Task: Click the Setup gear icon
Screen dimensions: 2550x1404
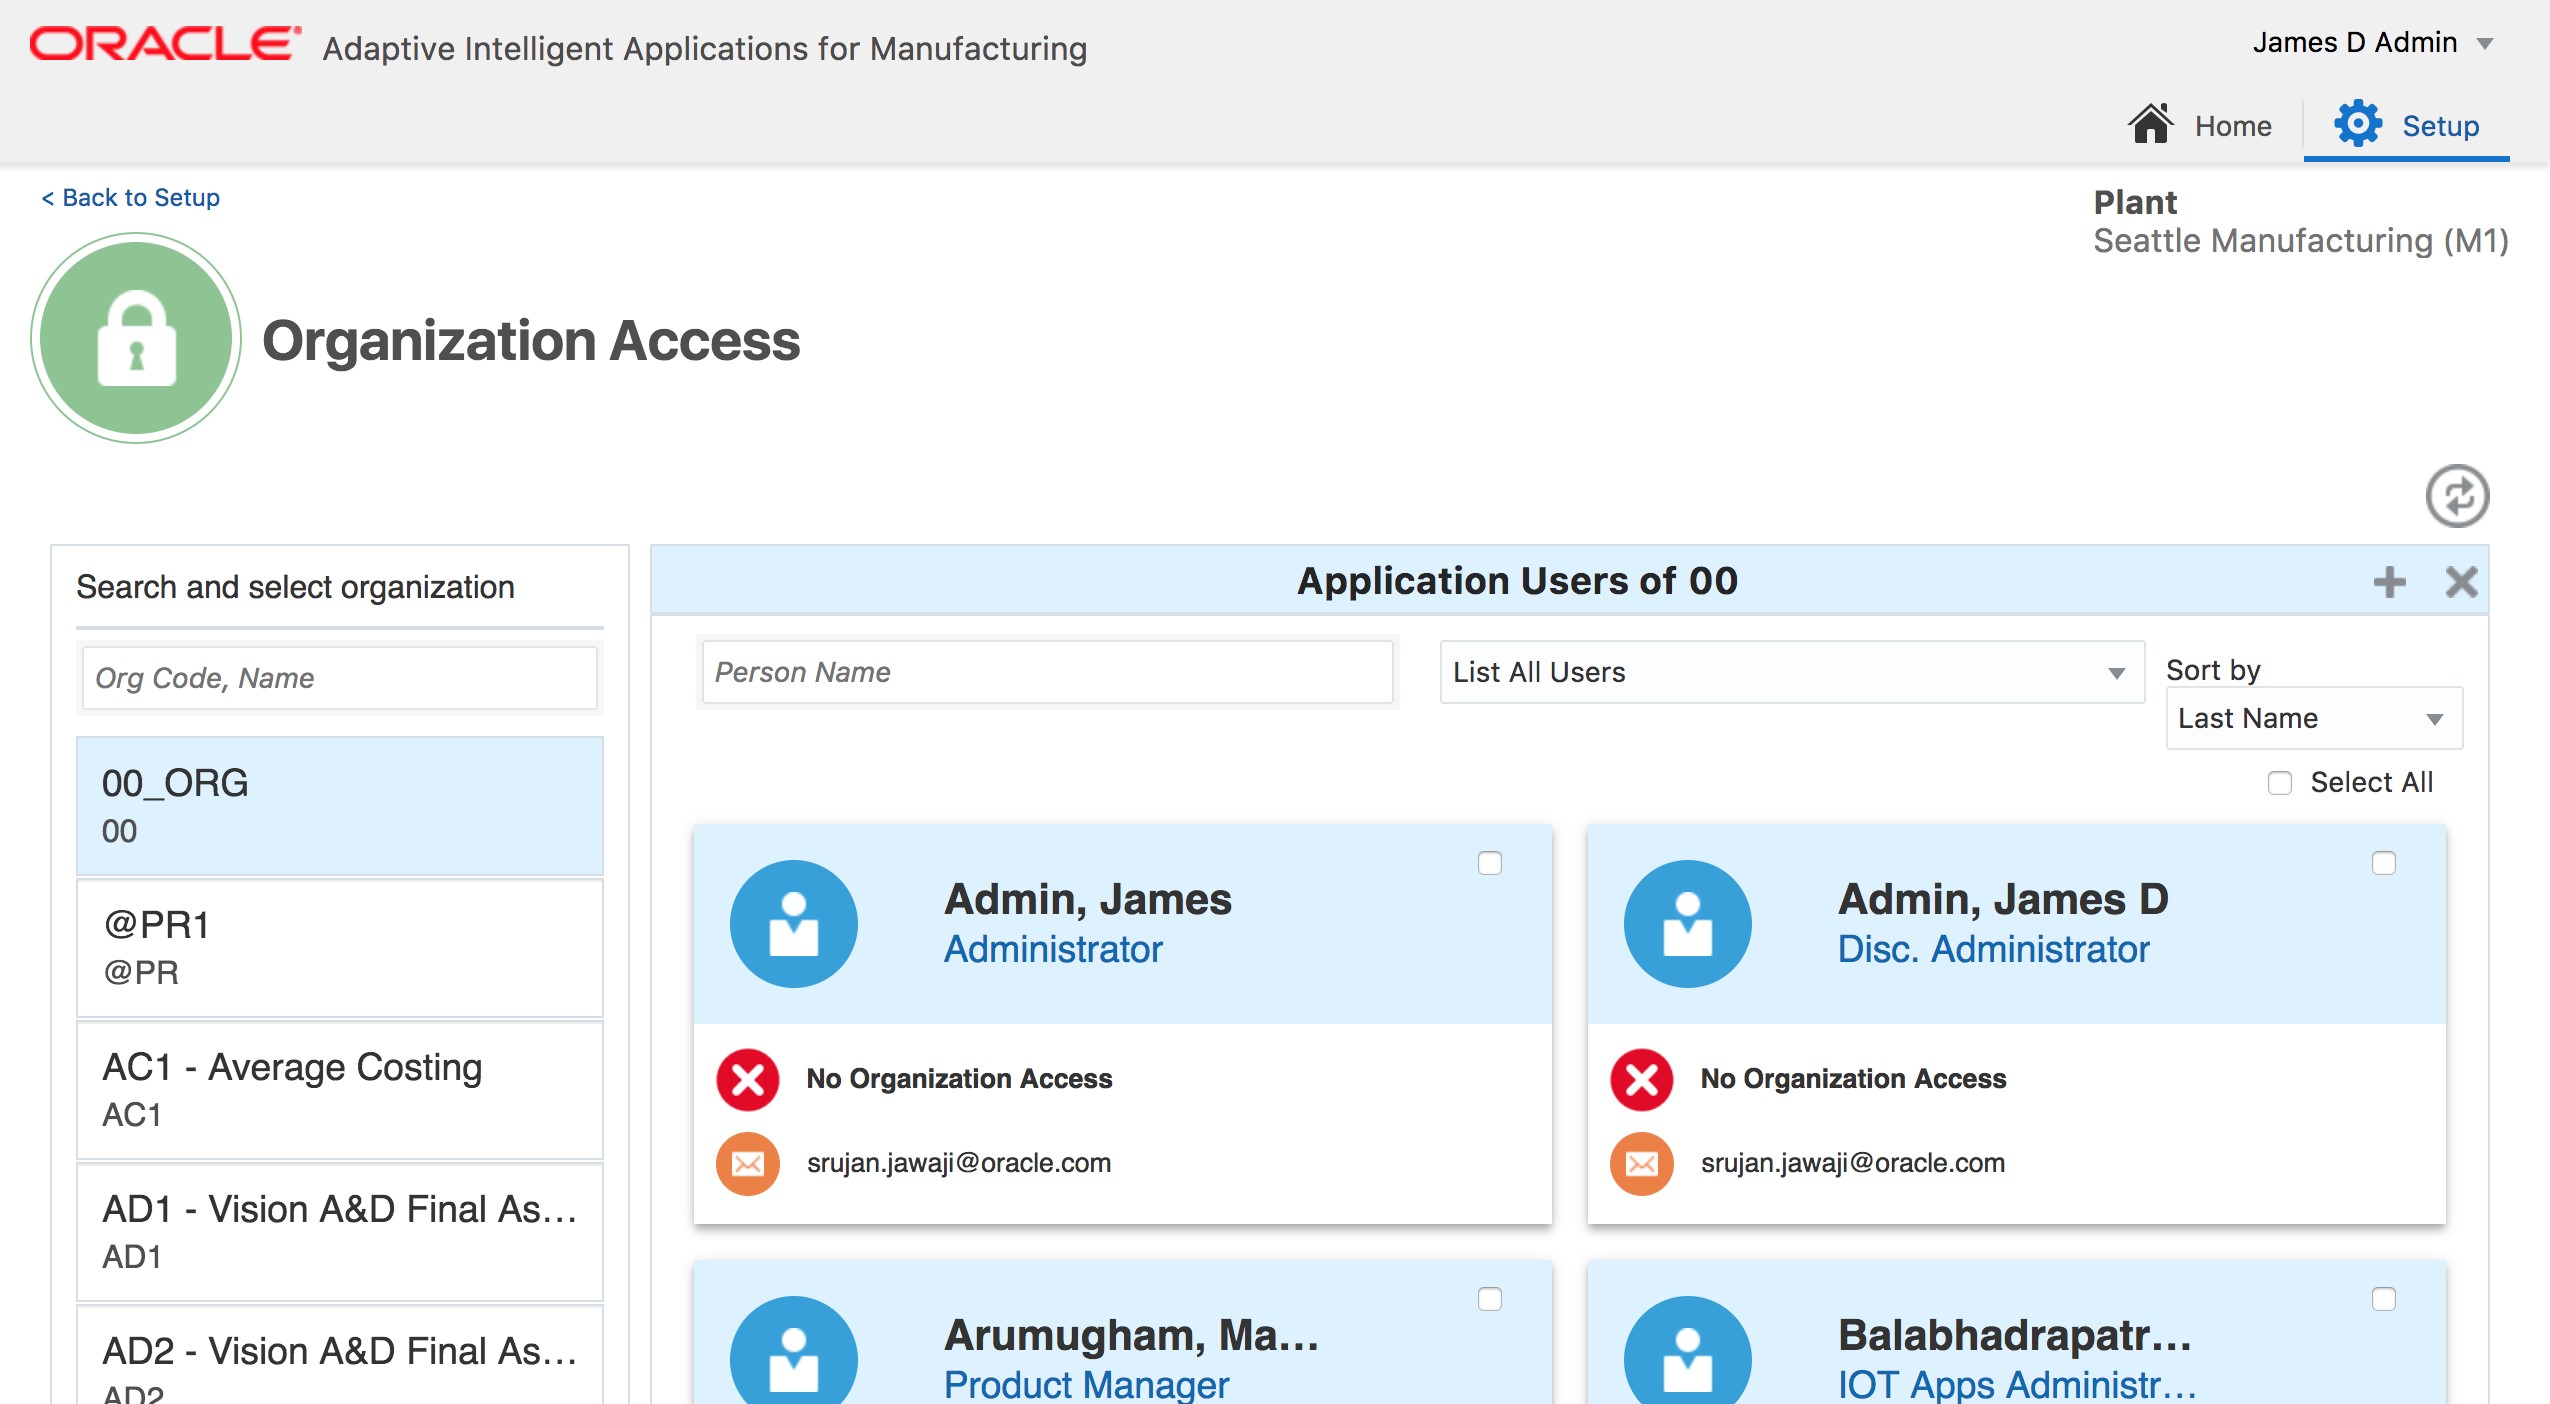Action: (2359, 122)
